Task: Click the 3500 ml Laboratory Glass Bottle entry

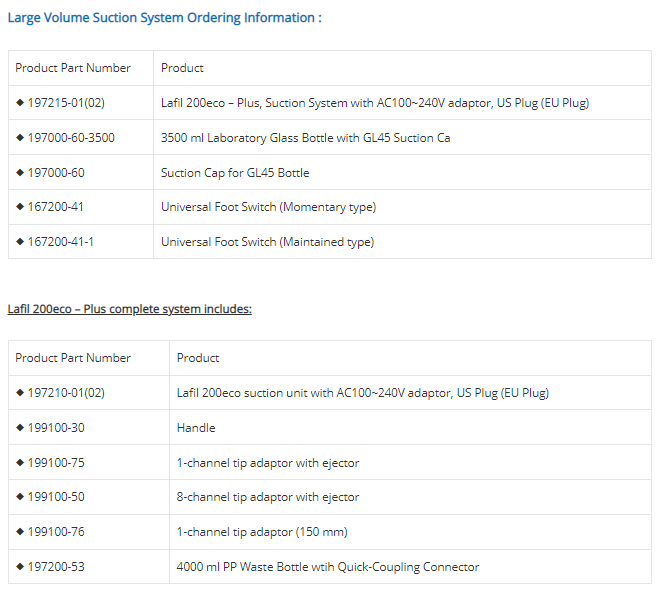Action: [305, 138]
